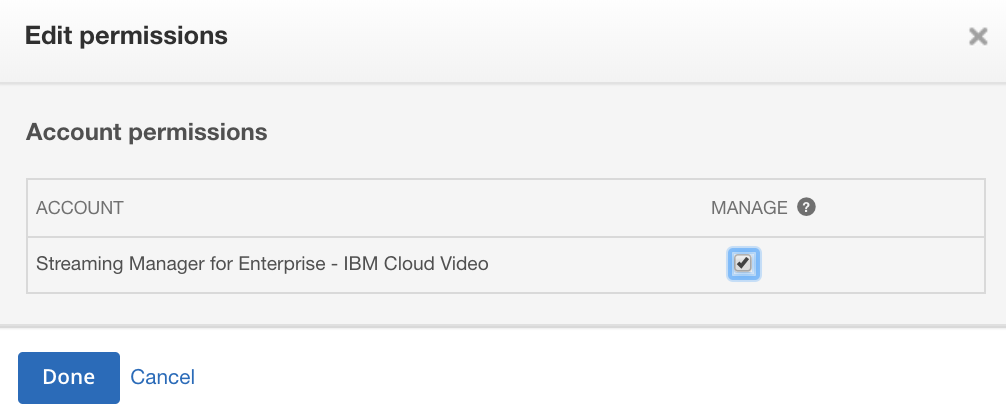Click the Edit permissions dialog title
1006x420 pixels.
tap(126, 35)
